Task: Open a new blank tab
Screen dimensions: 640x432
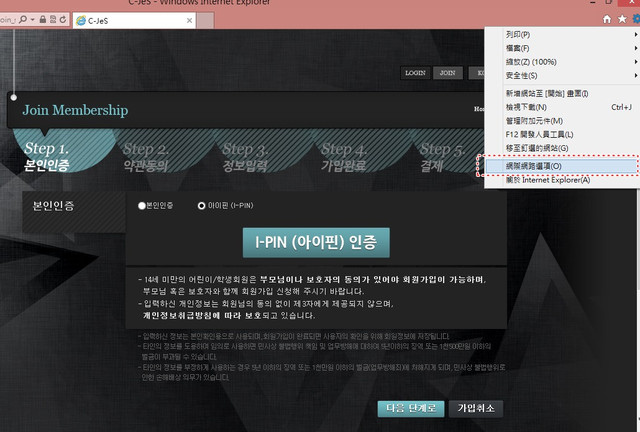Action: click(x=205, y=20)
